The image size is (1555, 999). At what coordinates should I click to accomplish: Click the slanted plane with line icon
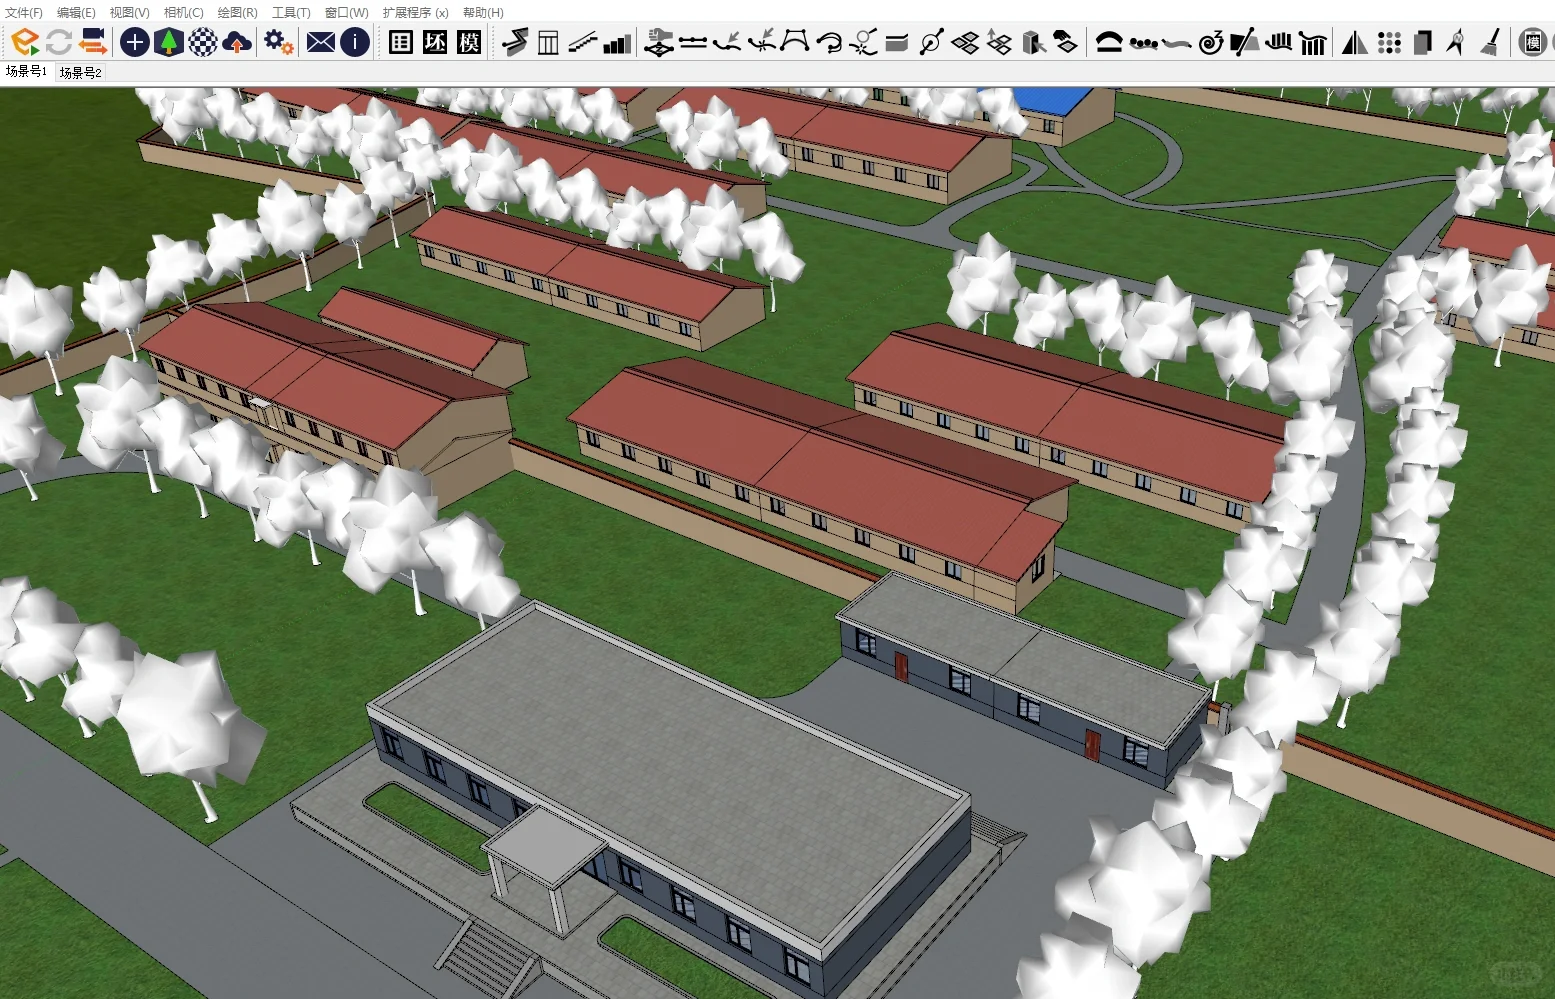click(1245, 42)
